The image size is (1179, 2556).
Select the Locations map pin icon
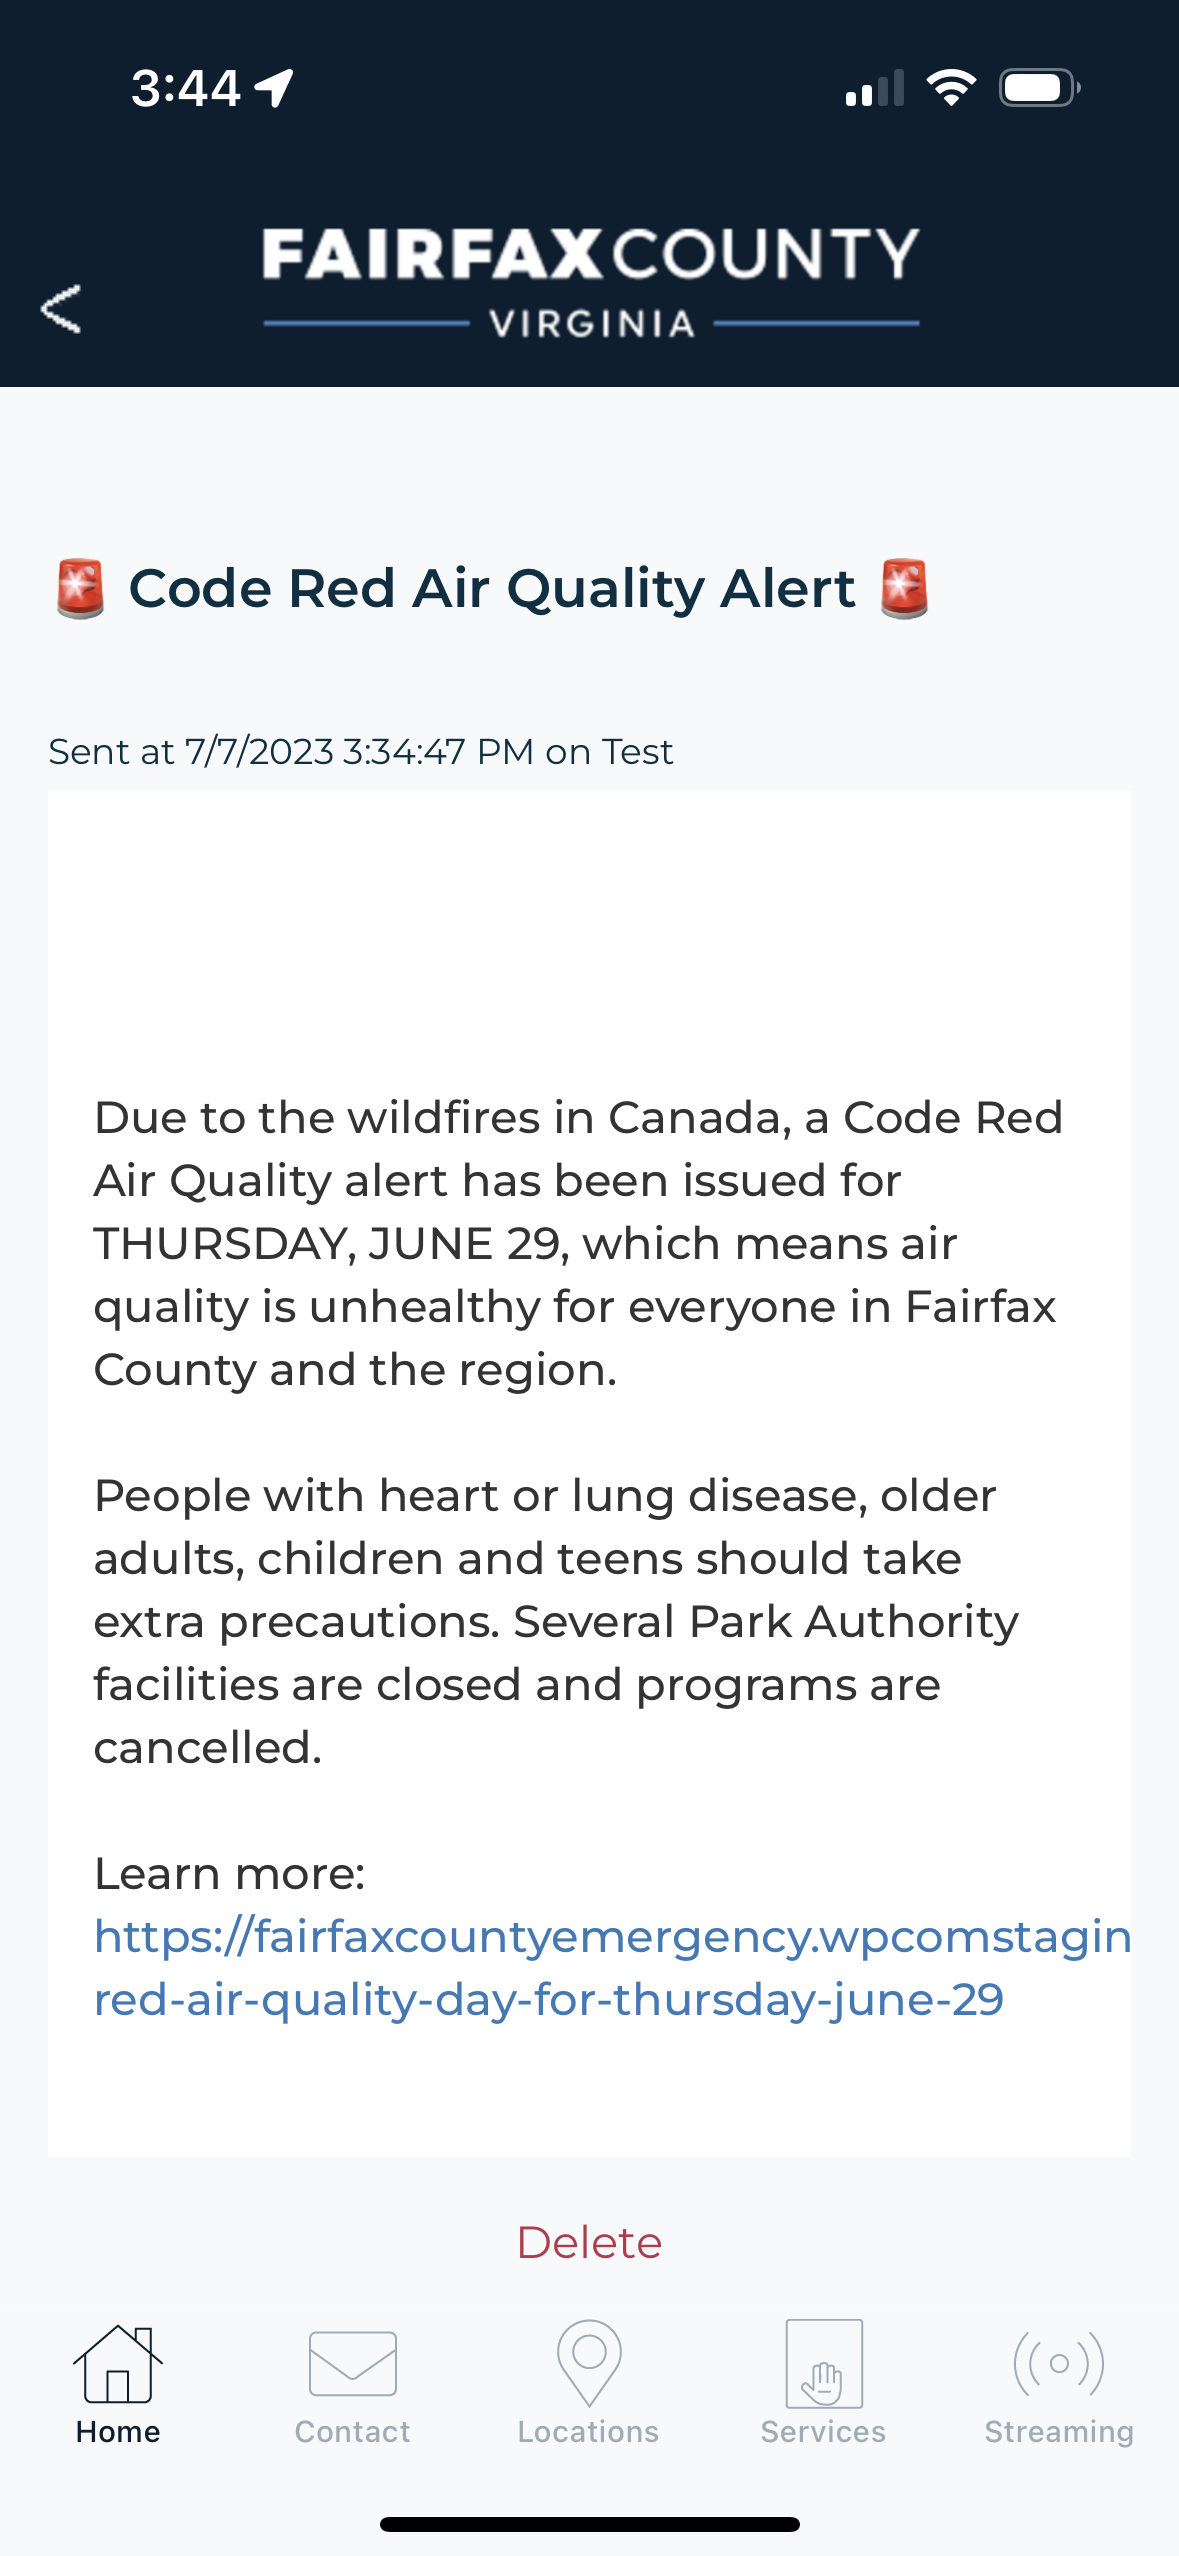tap(589, 2362)
